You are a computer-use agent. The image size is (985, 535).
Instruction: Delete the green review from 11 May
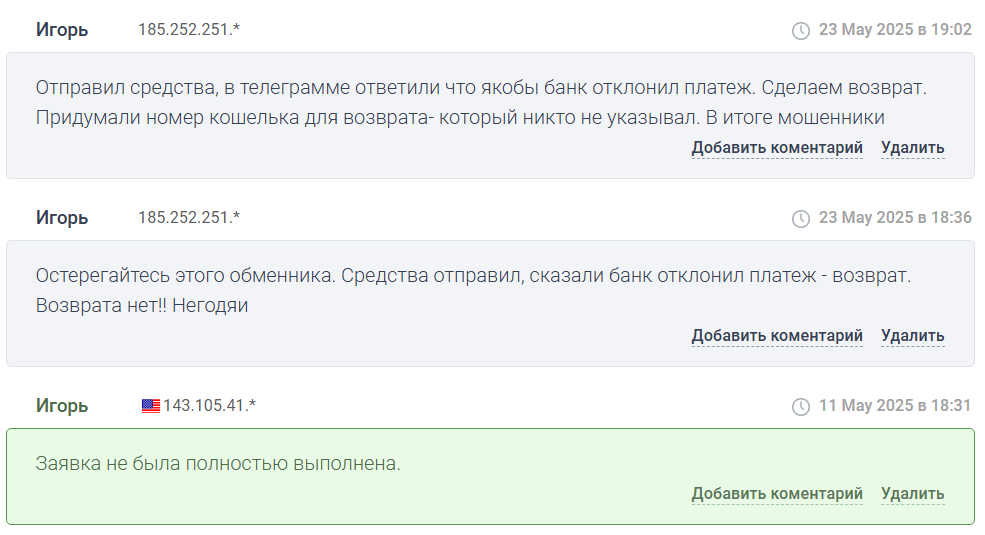click(x=912, y=494)
